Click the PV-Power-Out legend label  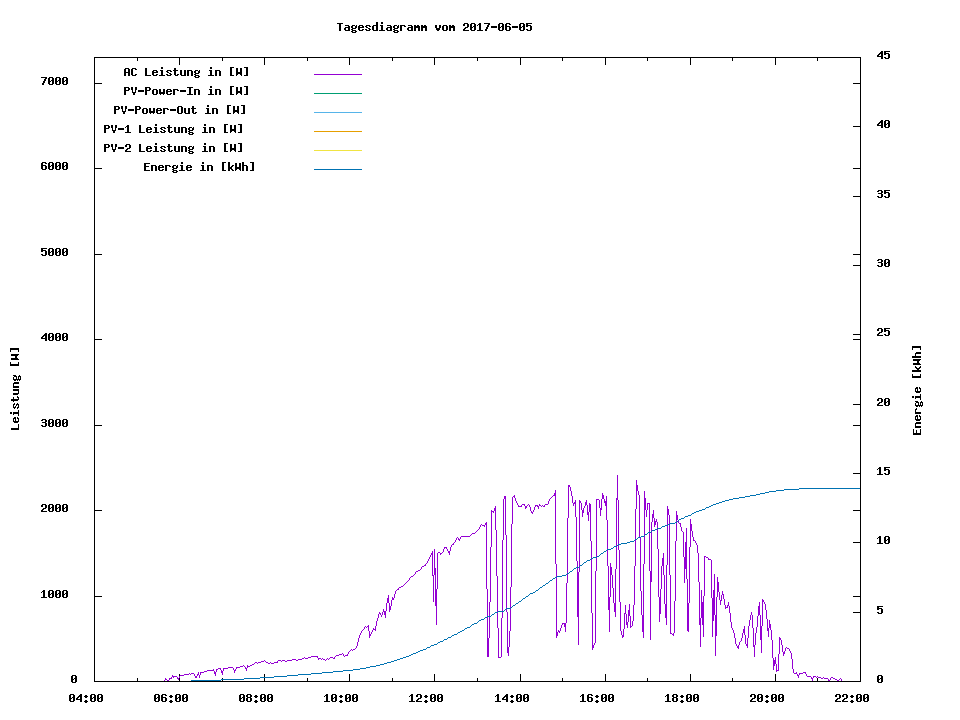click(181, 110)
